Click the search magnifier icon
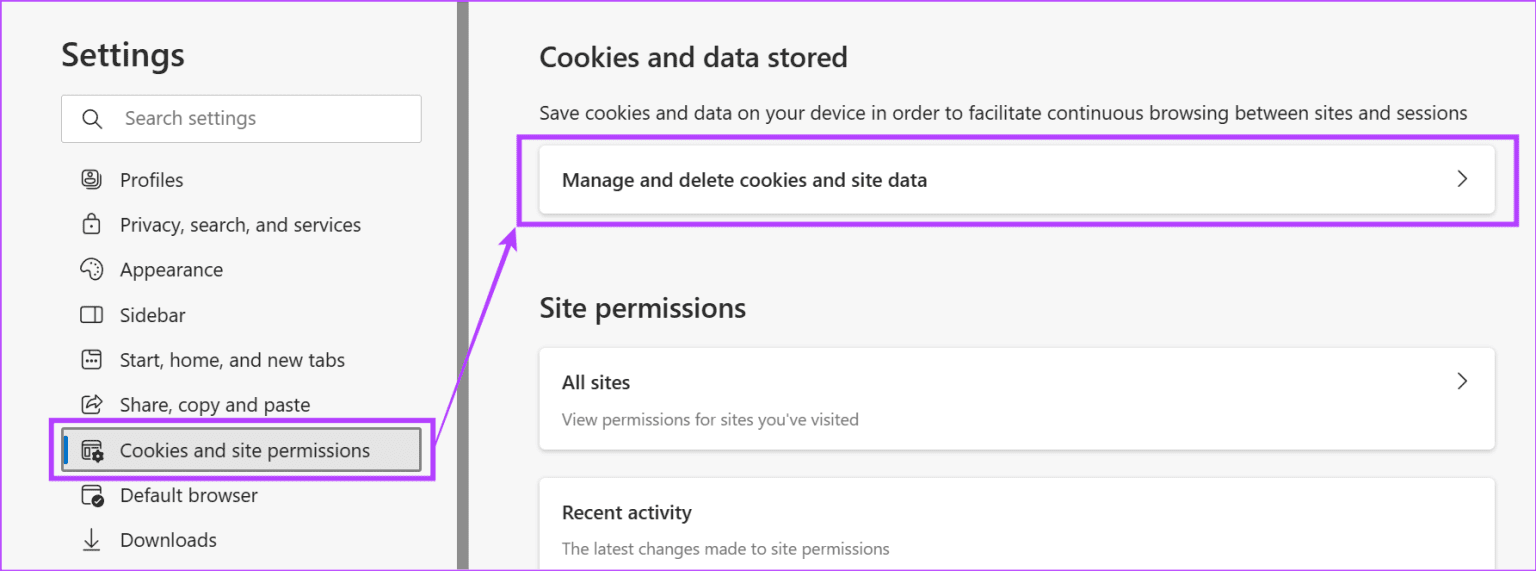Image resolution: width=1536 pixels, height=571 pixels. point(92,119)
